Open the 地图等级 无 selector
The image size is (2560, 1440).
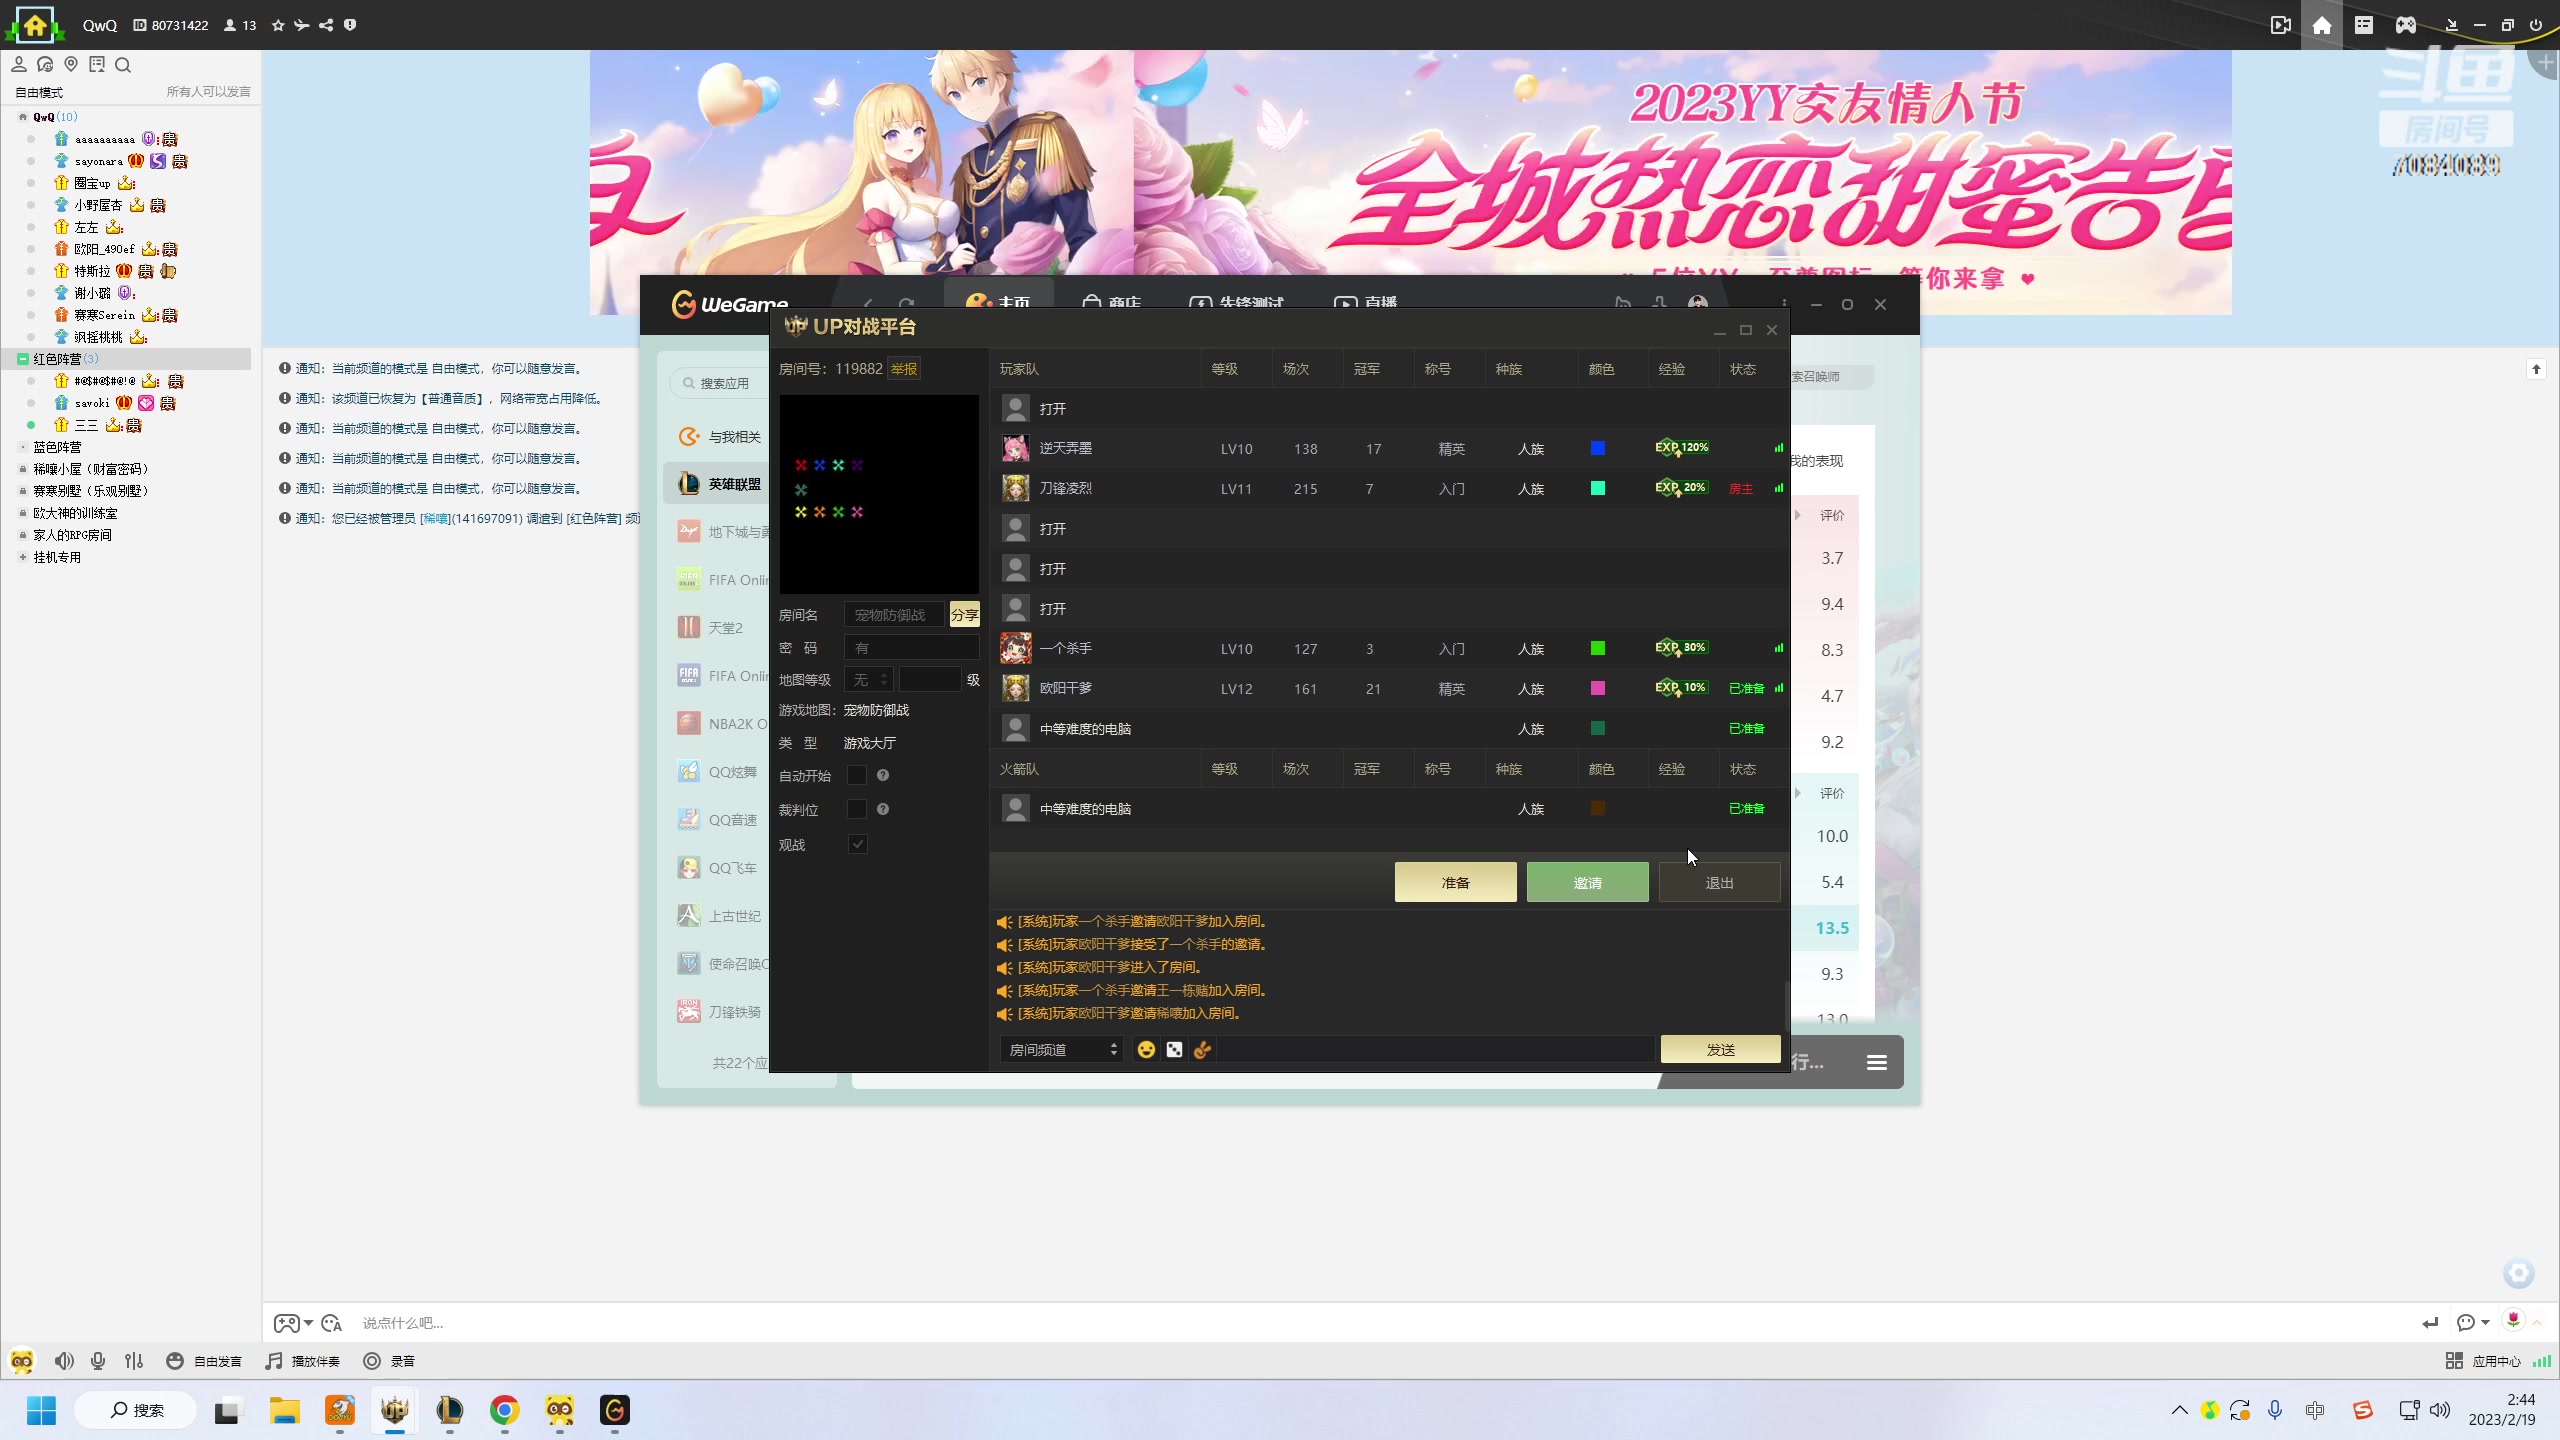click(868, 680)
